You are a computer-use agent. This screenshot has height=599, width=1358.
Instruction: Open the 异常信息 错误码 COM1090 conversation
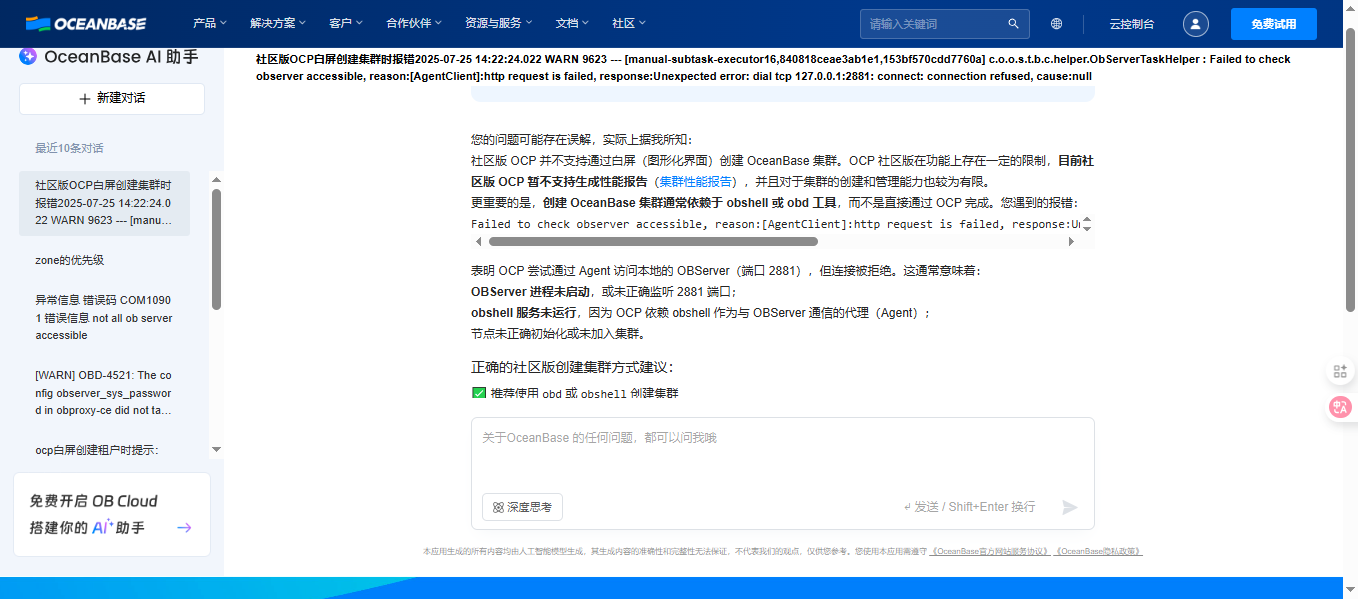[x=104, y=317]
